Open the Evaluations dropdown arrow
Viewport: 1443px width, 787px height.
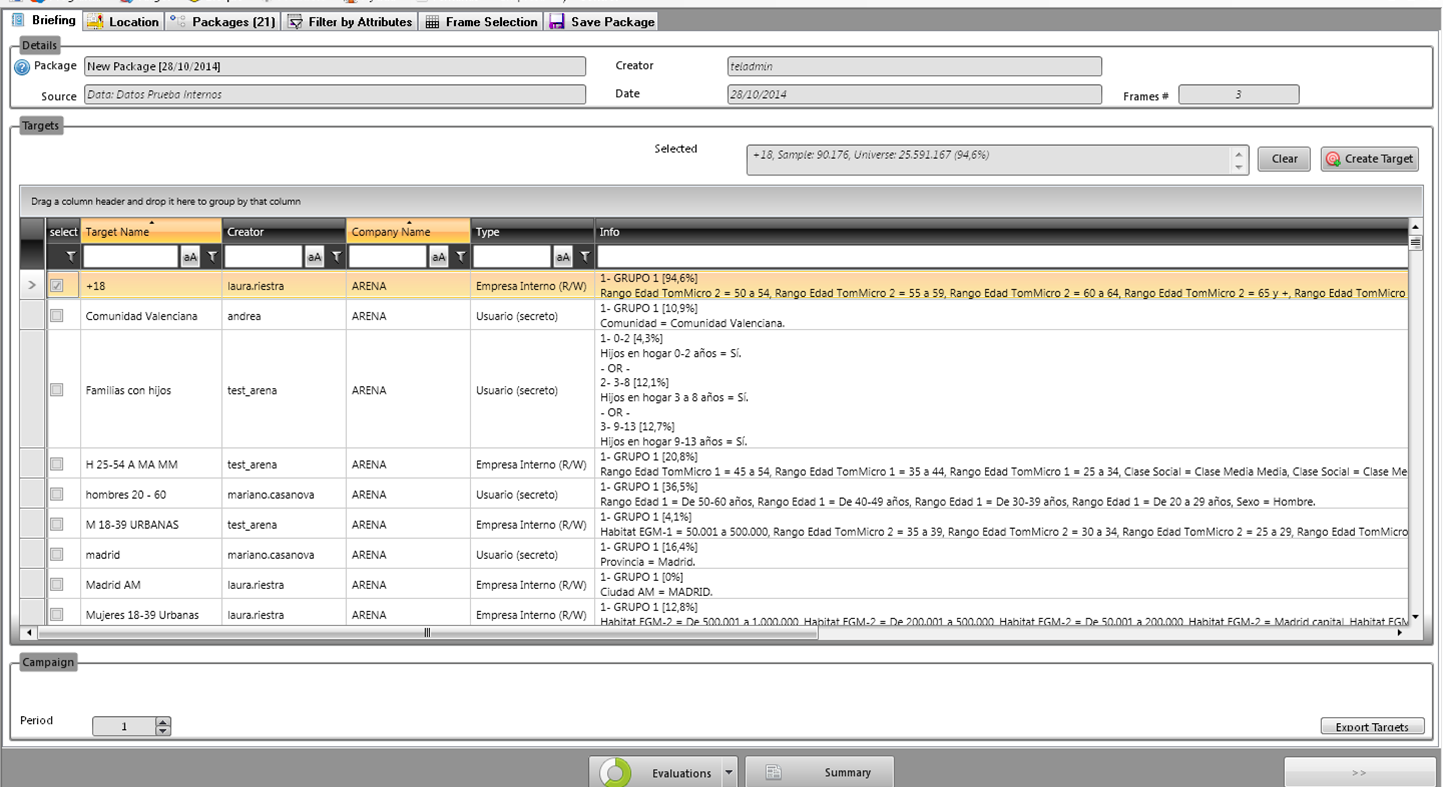pyautogui.click(x=729, y=773)
